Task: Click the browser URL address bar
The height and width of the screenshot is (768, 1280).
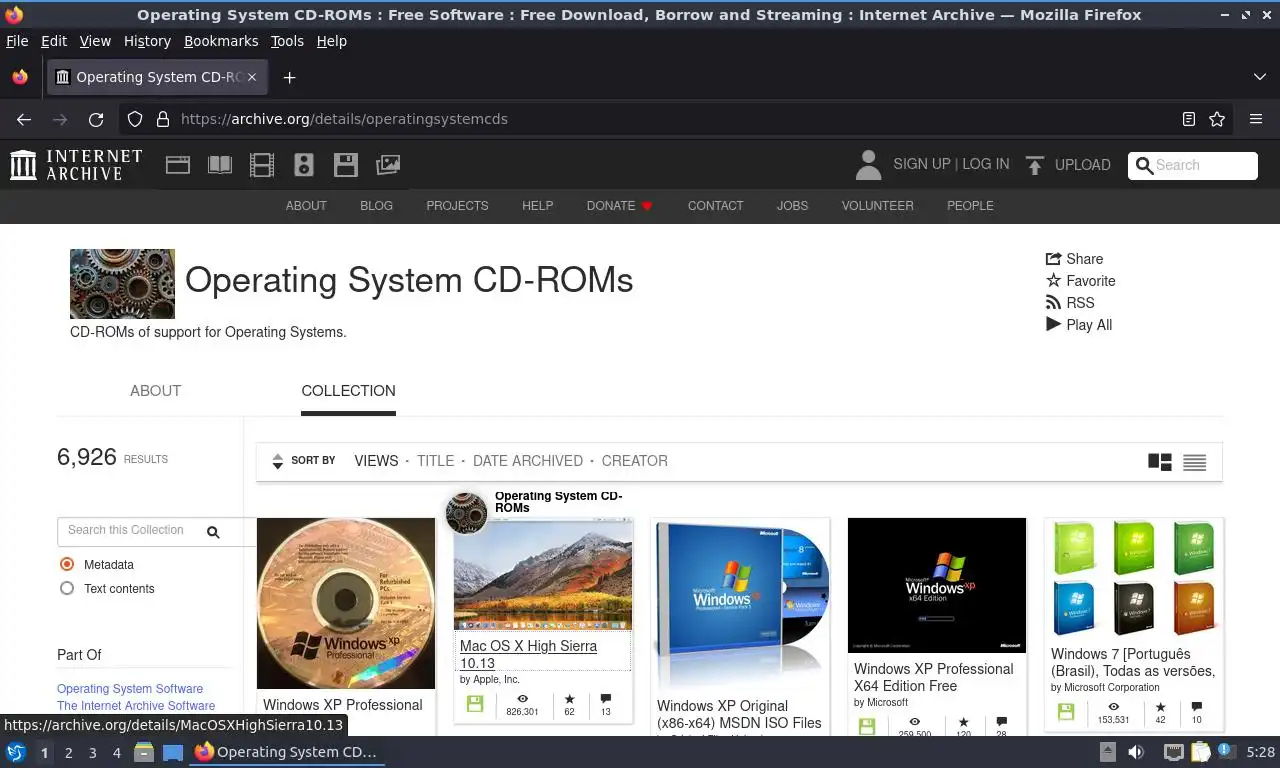Action: pos(670,119)
